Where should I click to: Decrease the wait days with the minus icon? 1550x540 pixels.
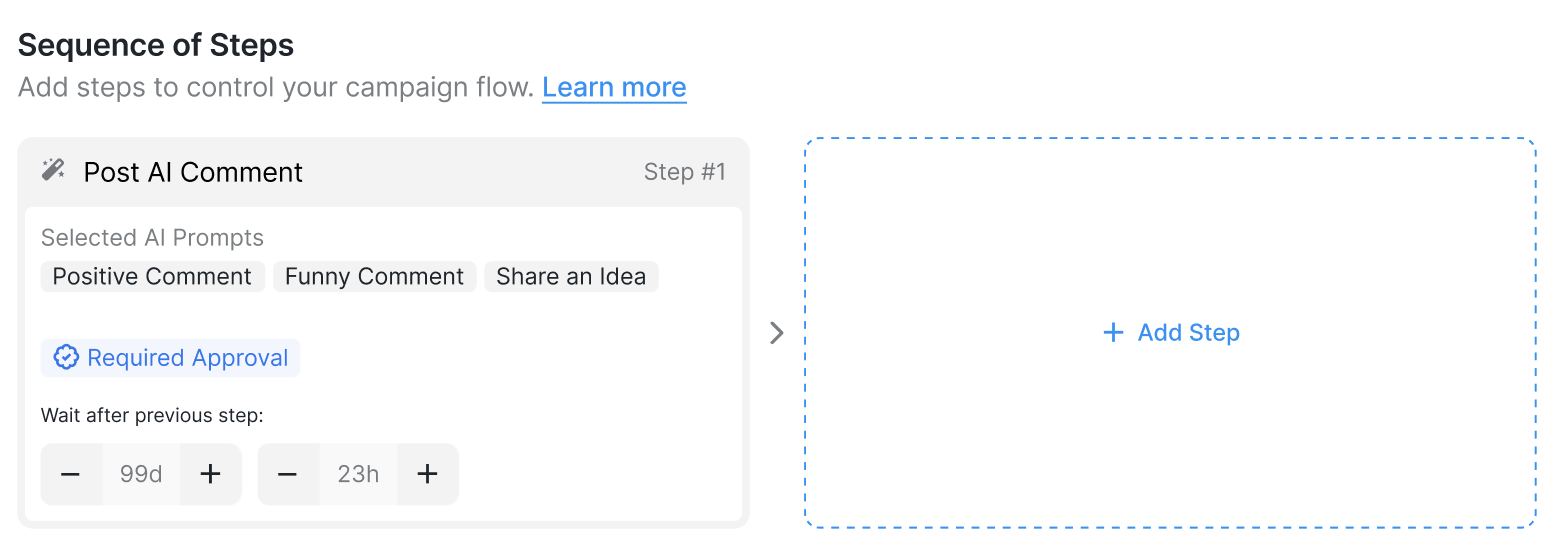coord(70,474)
